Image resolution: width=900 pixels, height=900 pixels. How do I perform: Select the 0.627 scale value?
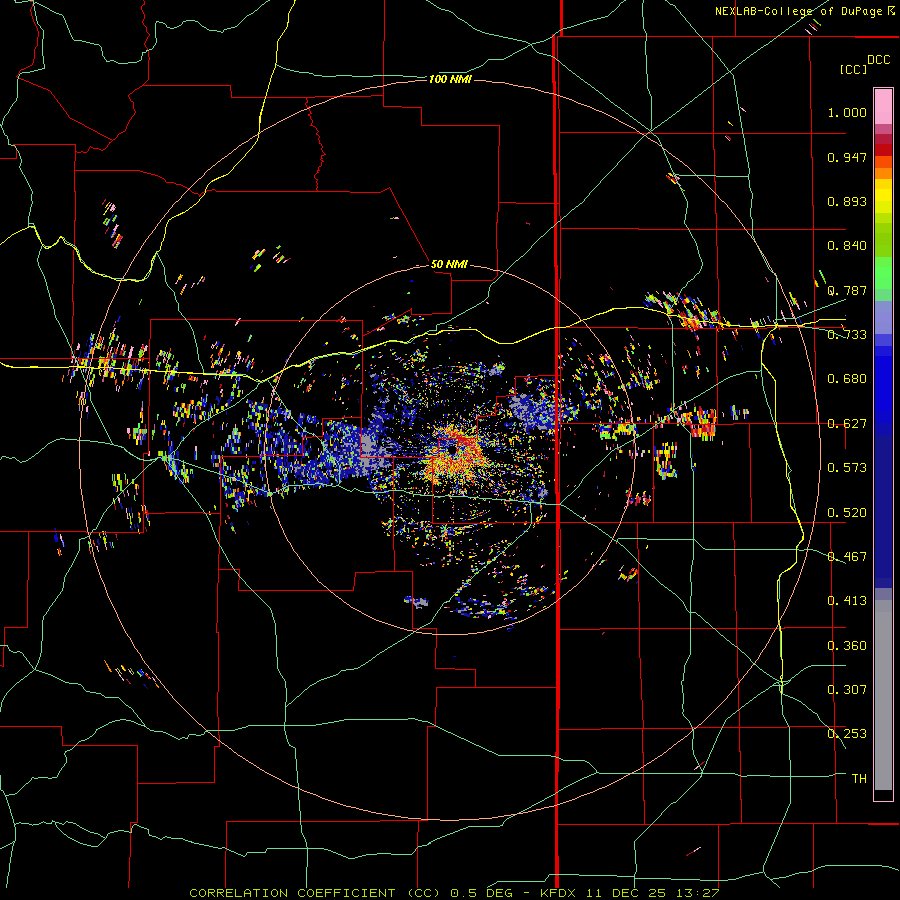coord(847,424)
